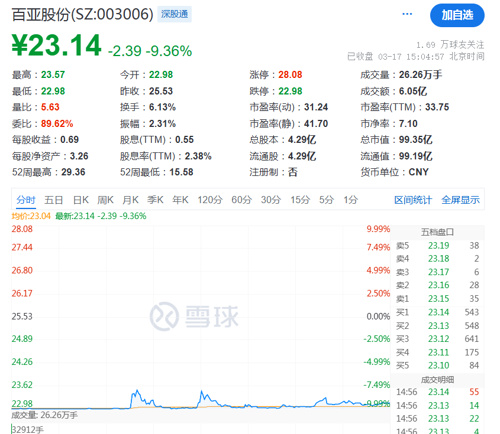This screenshot has height=434, width=500.
Task: Click the 买1 bid price 23.14 row
Action: (437, 312)
